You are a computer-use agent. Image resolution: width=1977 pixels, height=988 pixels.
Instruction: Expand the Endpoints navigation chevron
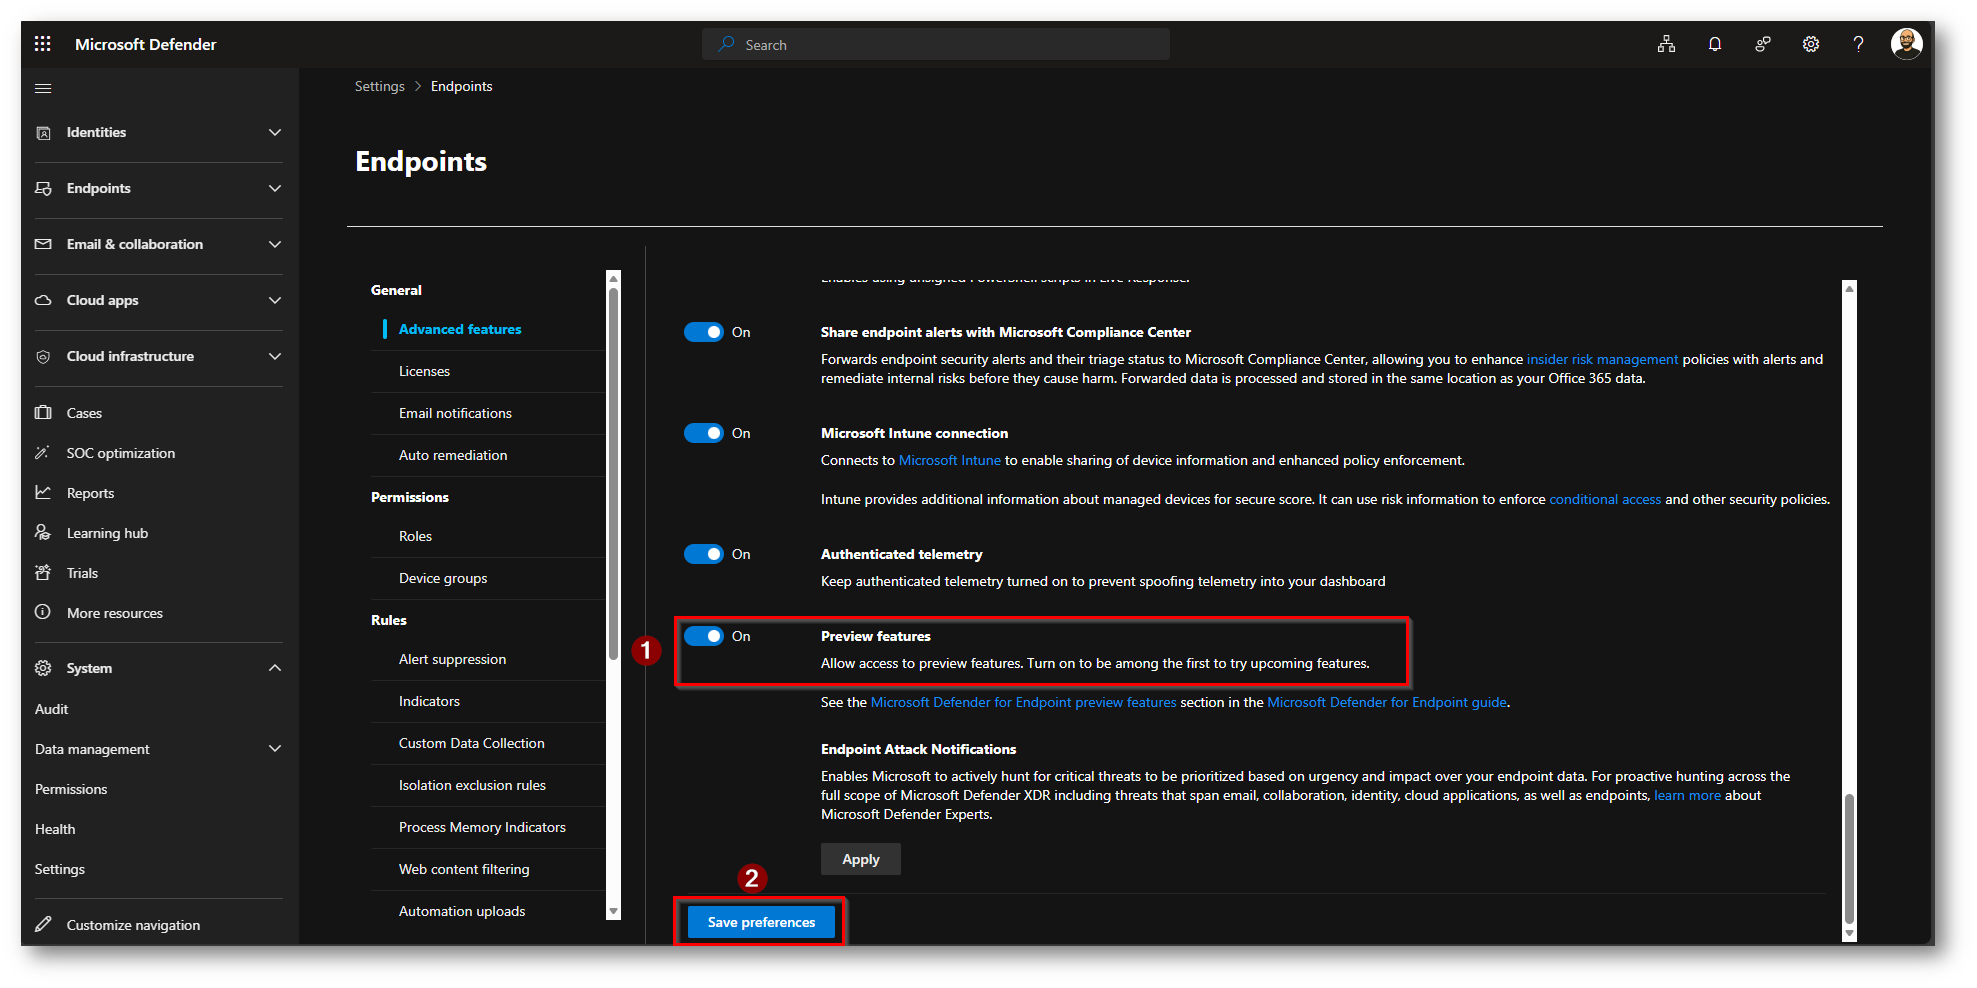pos(275,189)
